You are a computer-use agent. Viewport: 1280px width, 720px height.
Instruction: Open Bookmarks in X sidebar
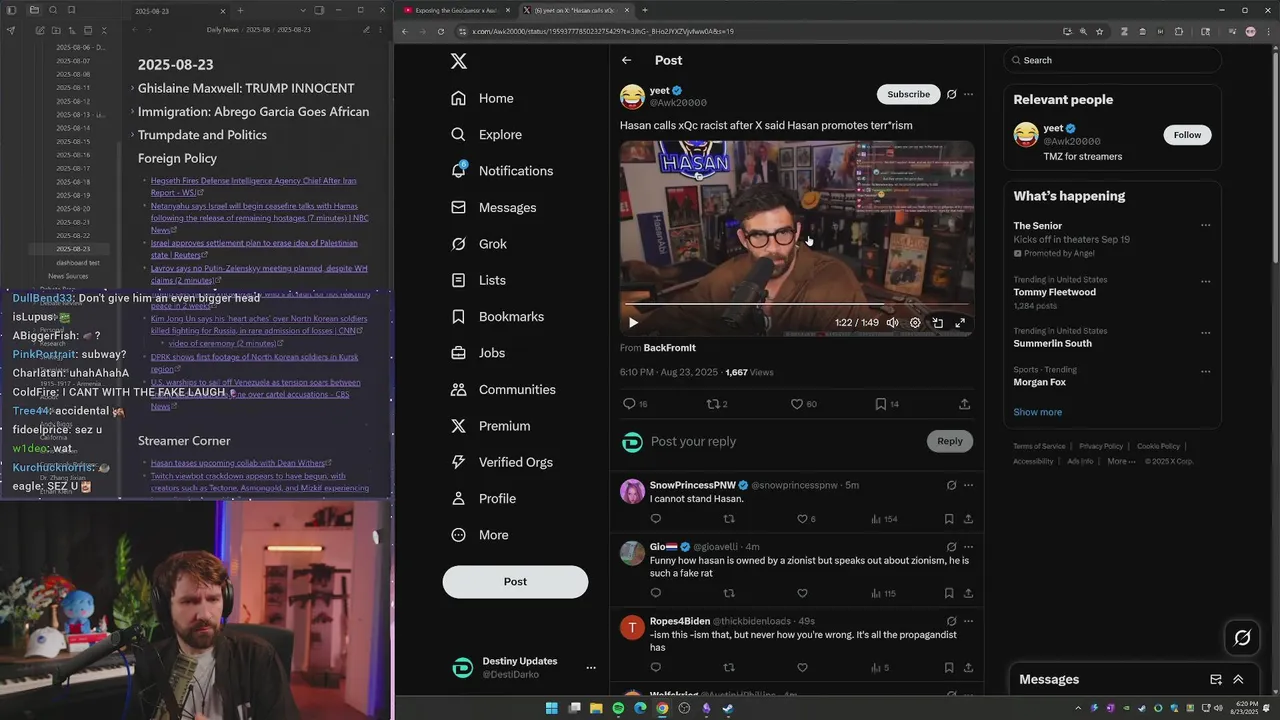(497, 316)
